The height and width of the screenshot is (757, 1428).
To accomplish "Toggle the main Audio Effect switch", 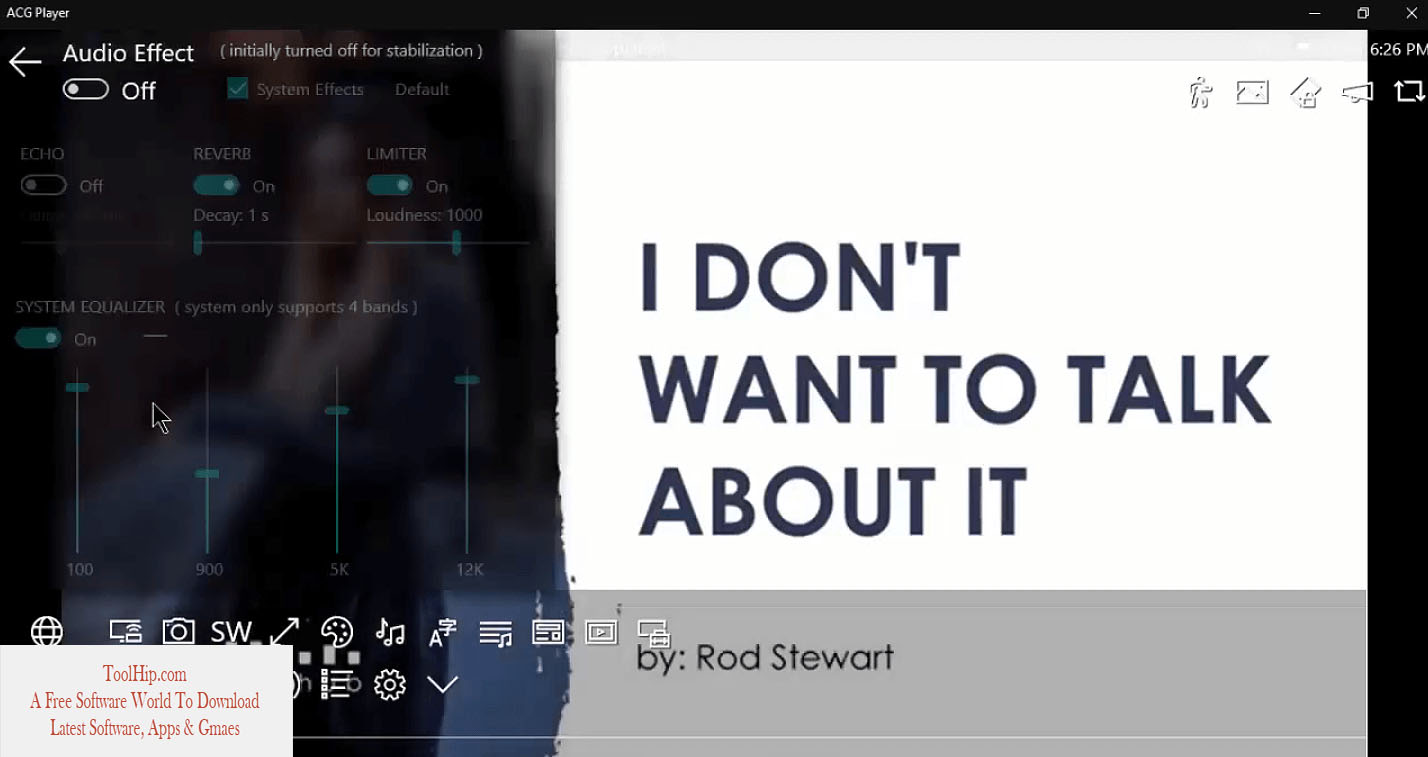I will 86,90.
